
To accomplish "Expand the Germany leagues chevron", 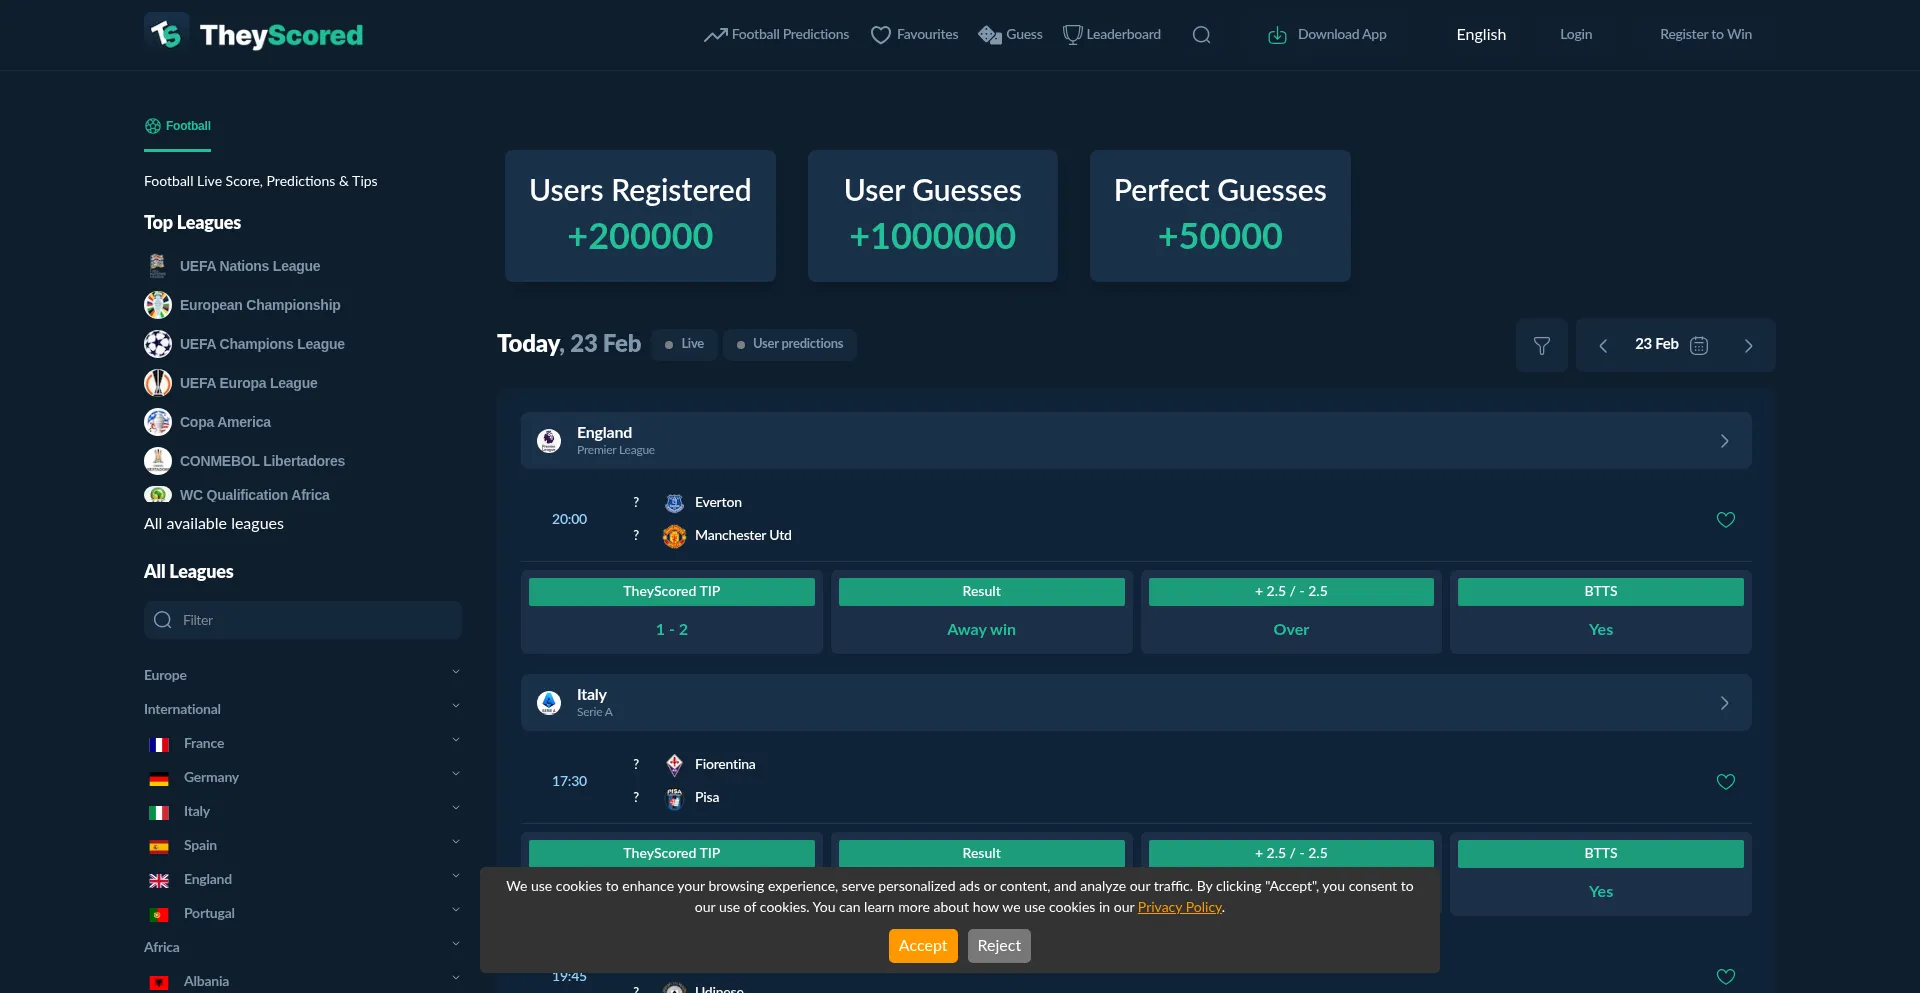I will click(456, 774).
